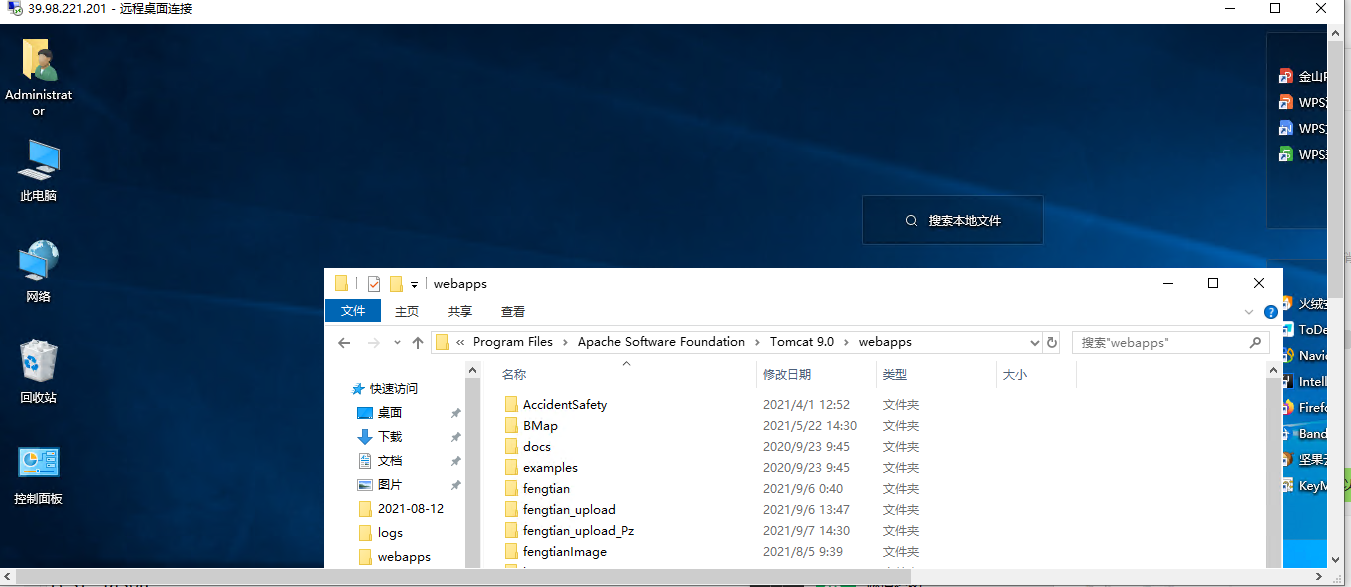Click the 搜索"webapps" search field
The image size is (1351, 587).
[1160, 343]
